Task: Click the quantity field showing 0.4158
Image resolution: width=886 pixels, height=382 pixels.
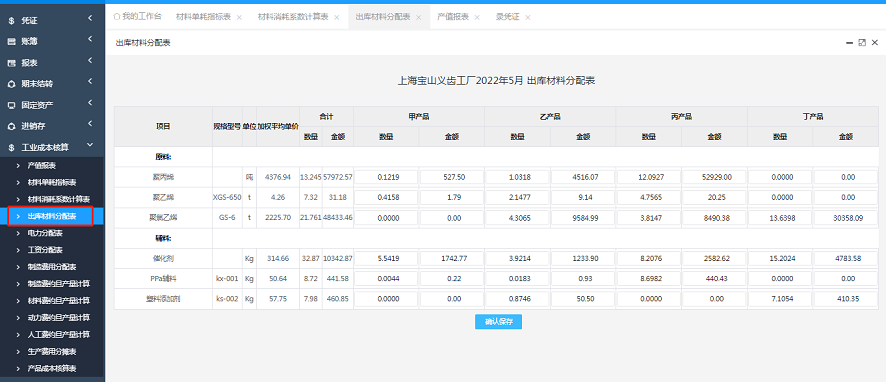Action: (386, 197)
